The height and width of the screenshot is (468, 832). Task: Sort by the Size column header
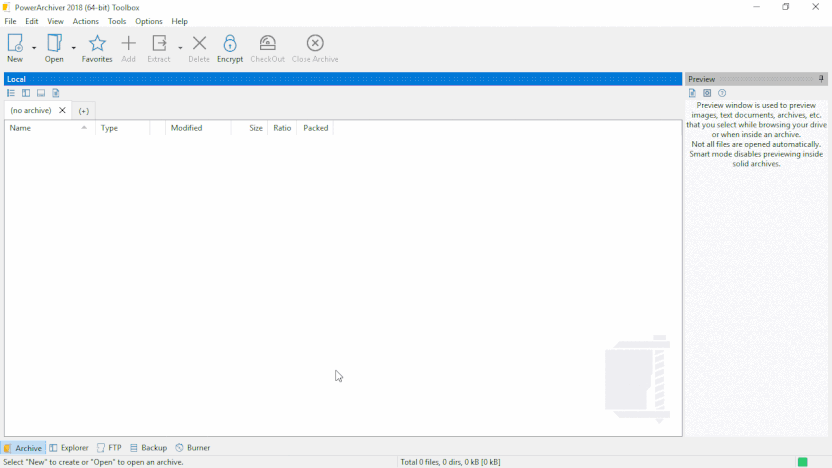[249, 128]
